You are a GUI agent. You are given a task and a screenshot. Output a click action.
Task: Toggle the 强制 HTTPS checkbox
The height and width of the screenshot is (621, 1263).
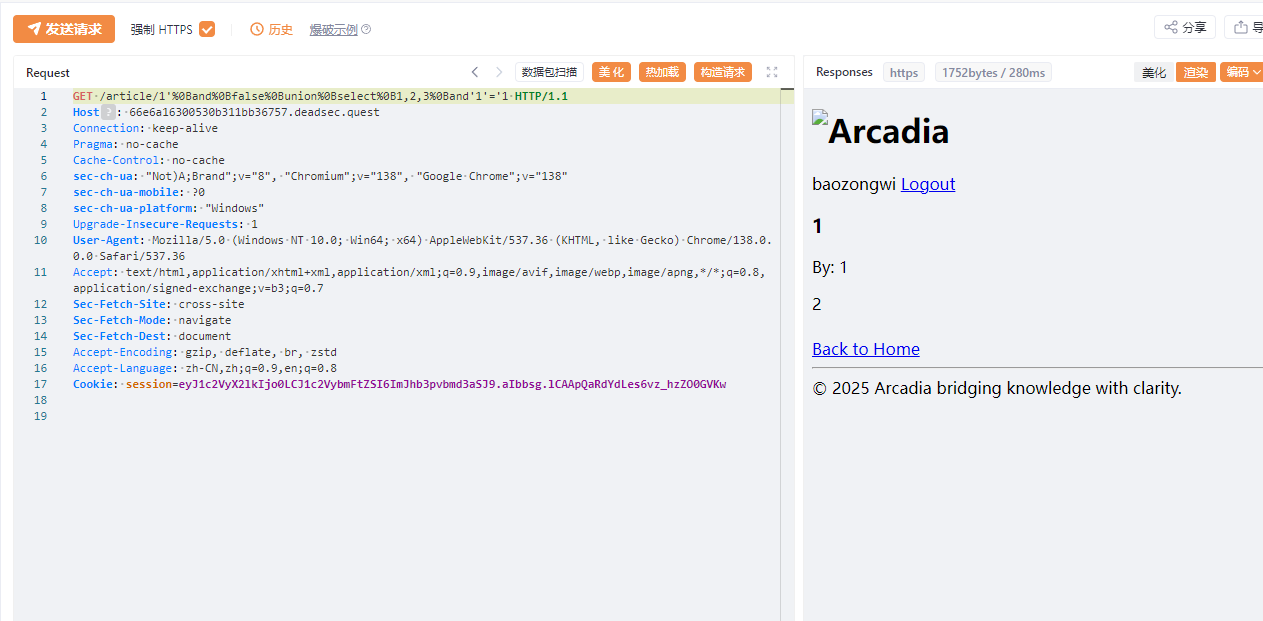click(x=207, y=29)
